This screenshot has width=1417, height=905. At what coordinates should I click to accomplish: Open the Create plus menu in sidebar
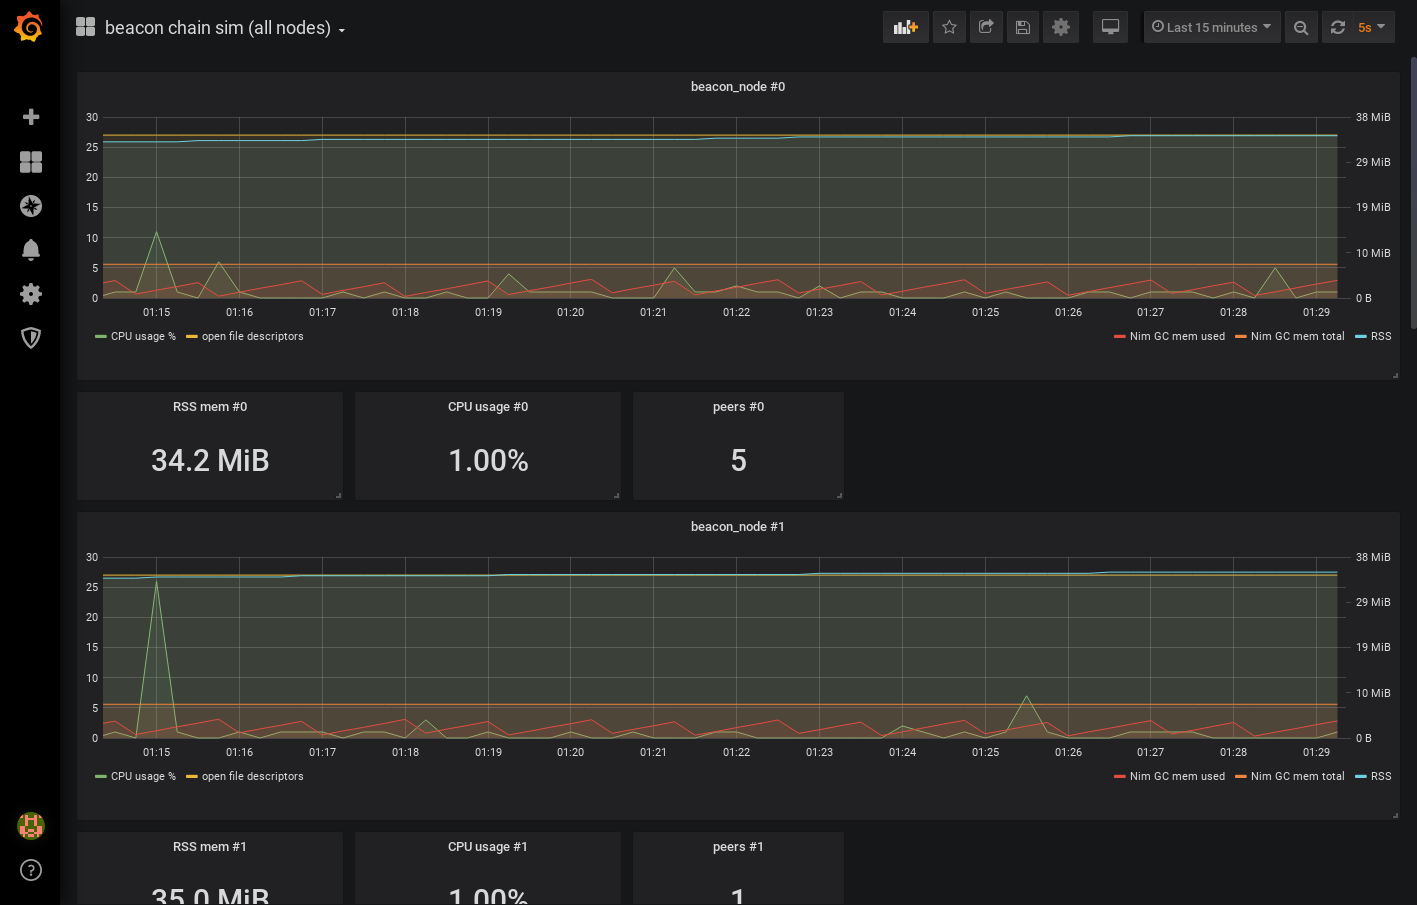(x=31, y=117)
